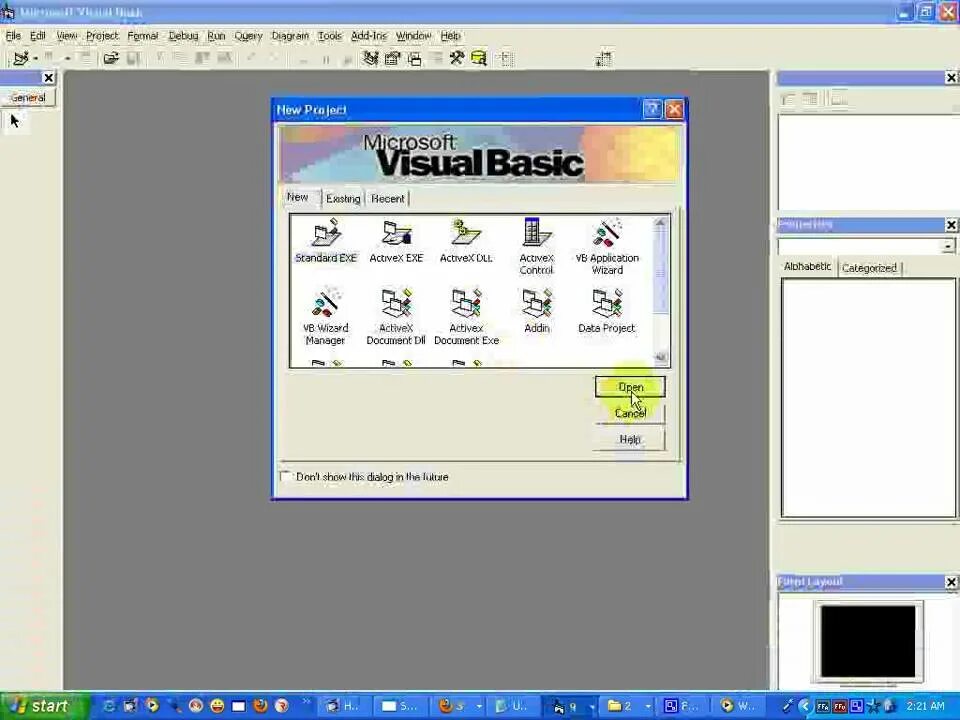
Task: Open Data View Window toolbar icon
Action: [x=479, y=59]
